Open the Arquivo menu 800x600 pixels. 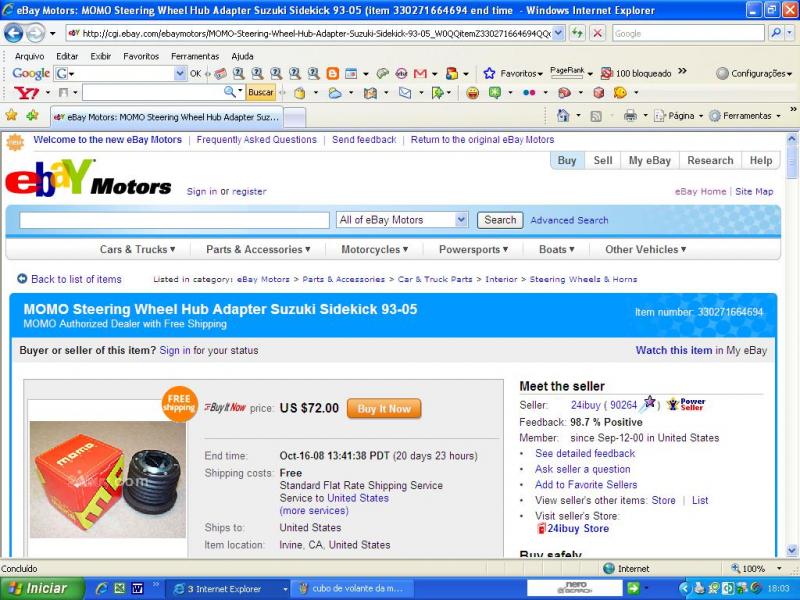[29, 56]
